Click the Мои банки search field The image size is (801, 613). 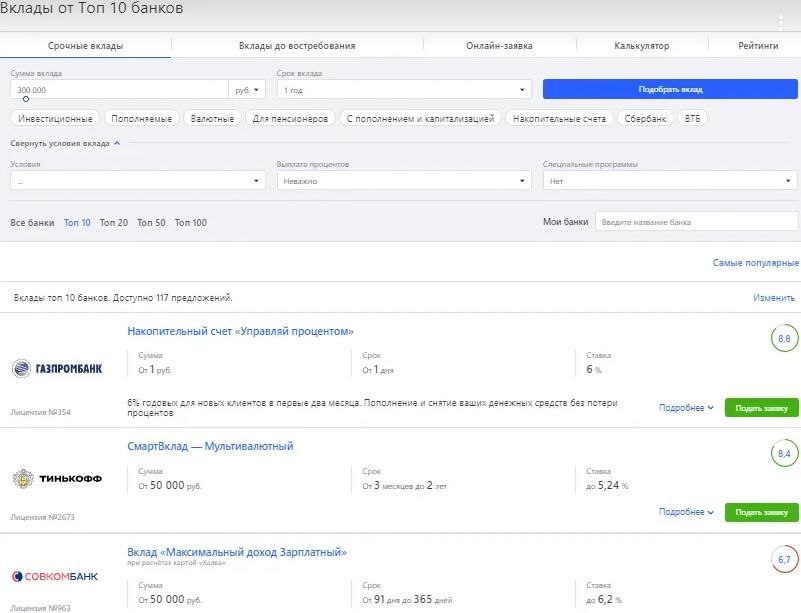[696, 222]
